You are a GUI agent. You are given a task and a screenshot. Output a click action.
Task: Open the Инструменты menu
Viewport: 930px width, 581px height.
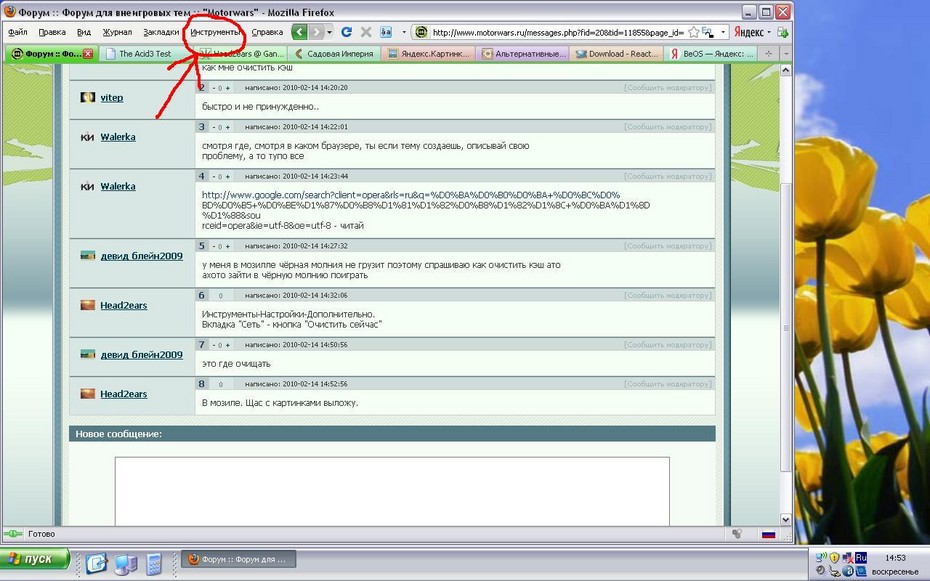[x=215, y=32]
